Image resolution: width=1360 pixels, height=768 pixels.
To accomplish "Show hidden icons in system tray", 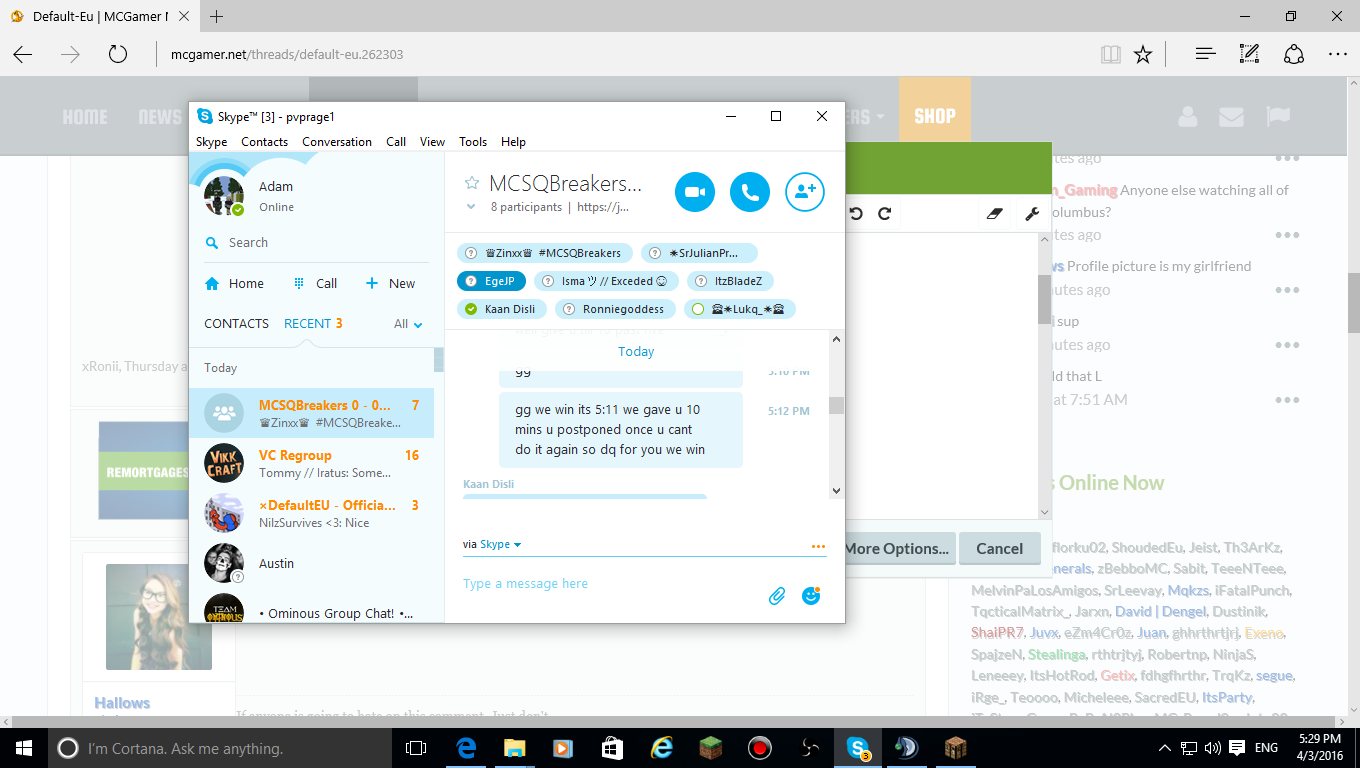I will click(x=1164, y=748).
